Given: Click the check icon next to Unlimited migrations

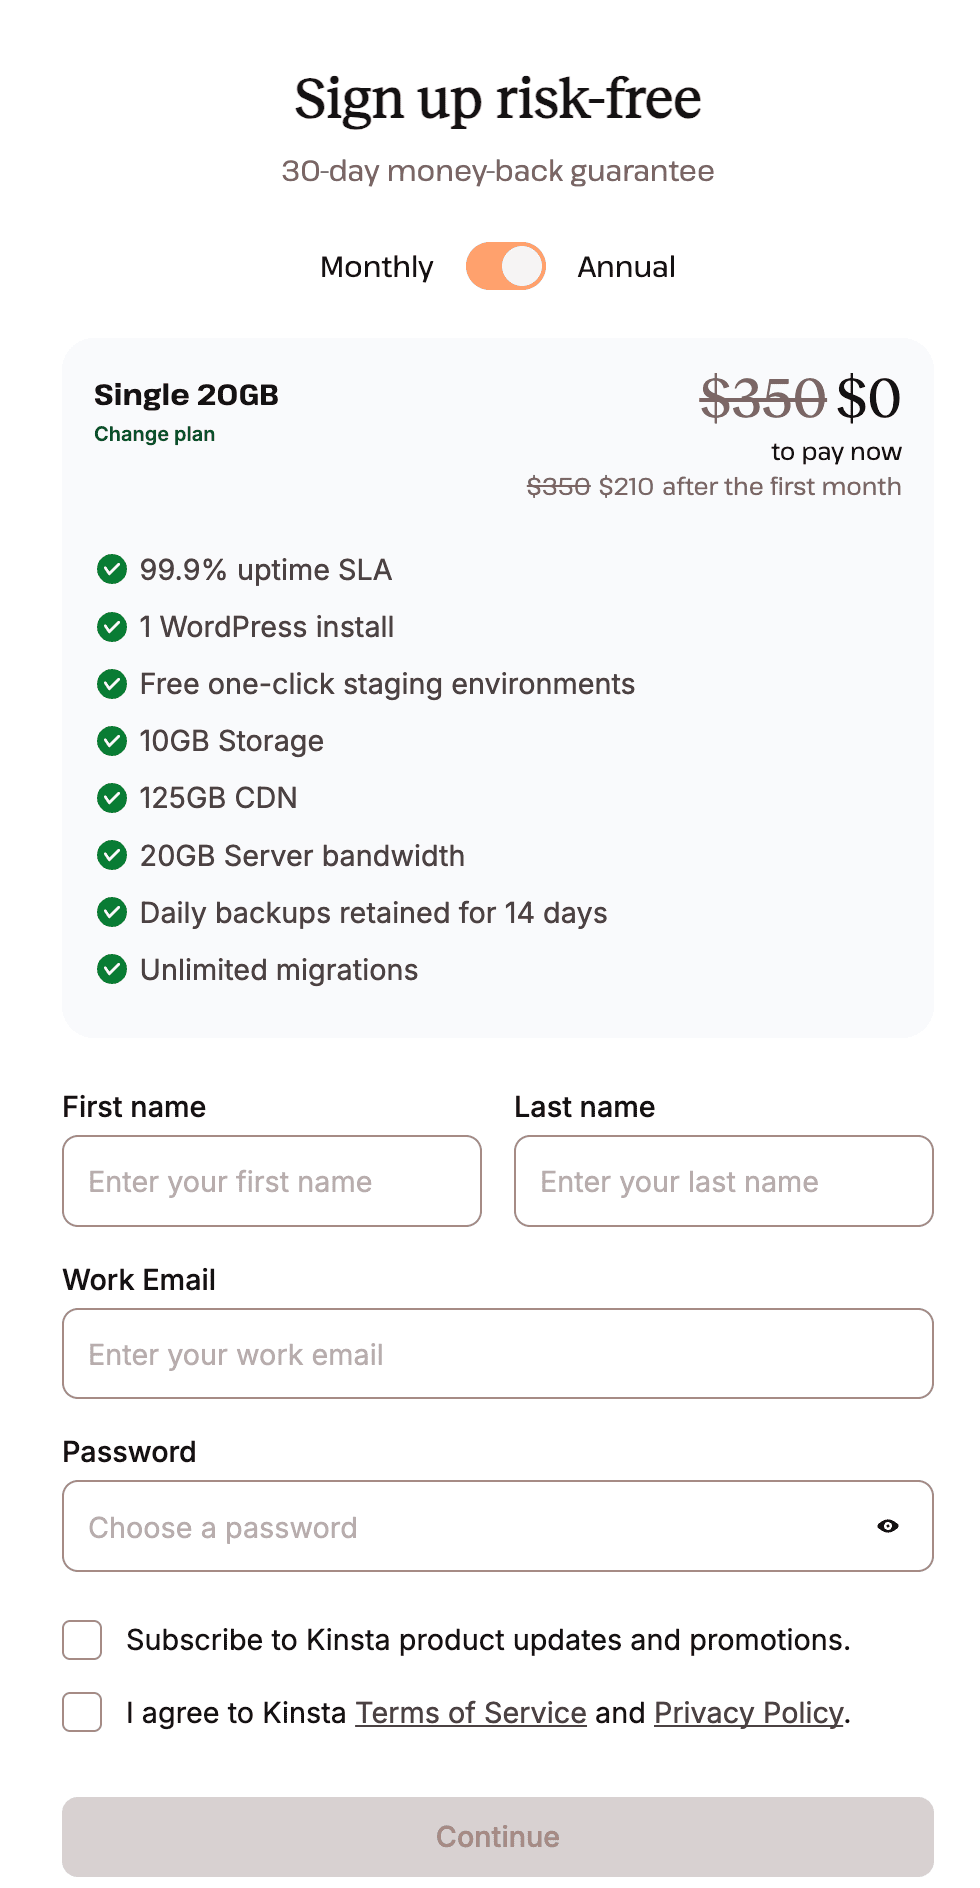Looking at the screenshot, I should [x=112, y=969].
